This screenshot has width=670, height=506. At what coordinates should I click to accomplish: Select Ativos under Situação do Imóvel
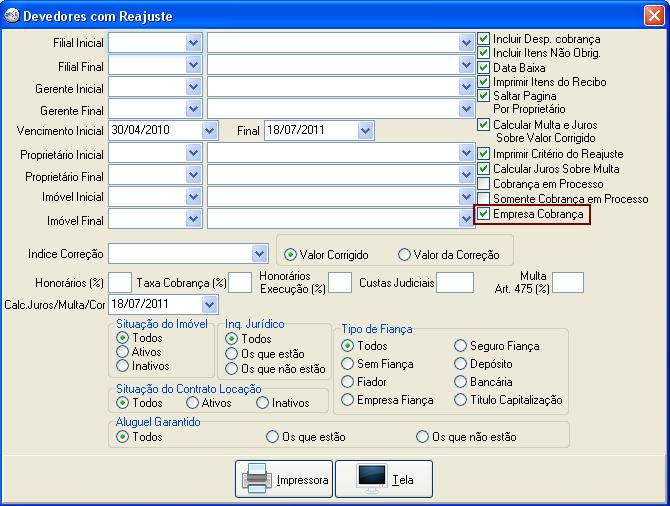(x=123, y=352)
